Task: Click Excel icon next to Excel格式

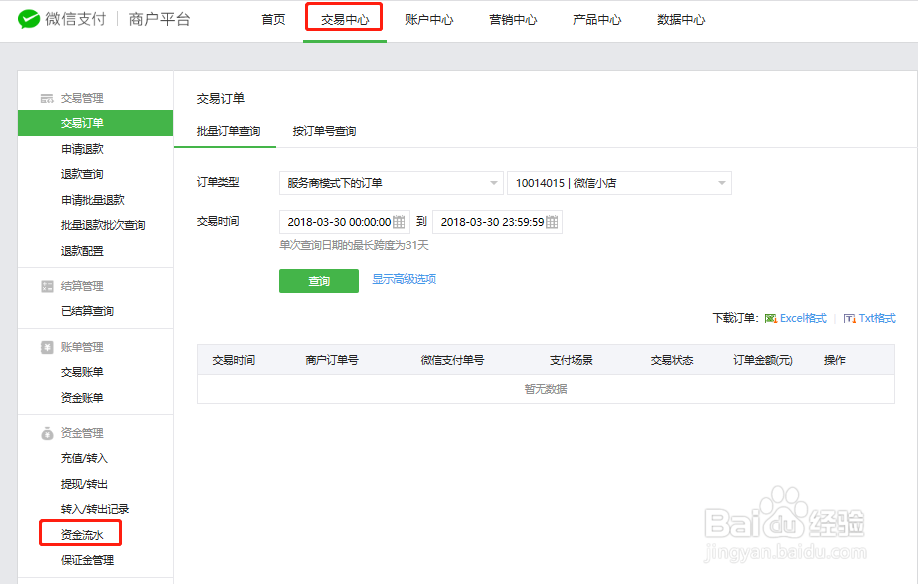Action: click(770, 318)
